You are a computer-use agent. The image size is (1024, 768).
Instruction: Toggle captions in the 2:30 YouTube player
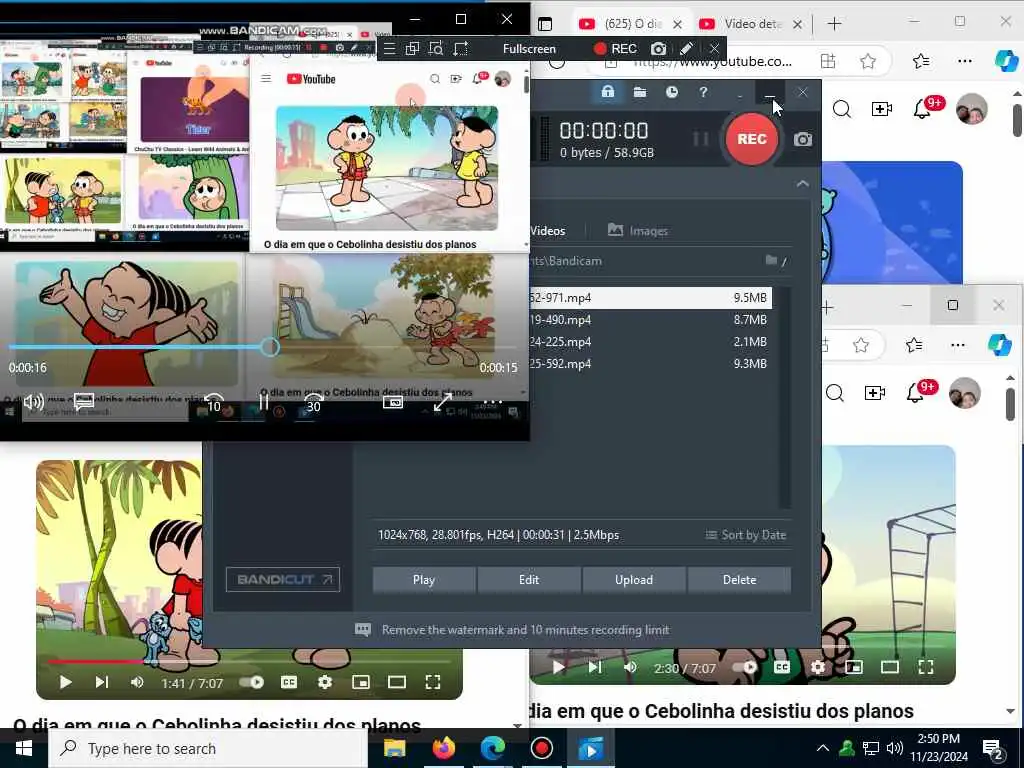click(782, 667)
